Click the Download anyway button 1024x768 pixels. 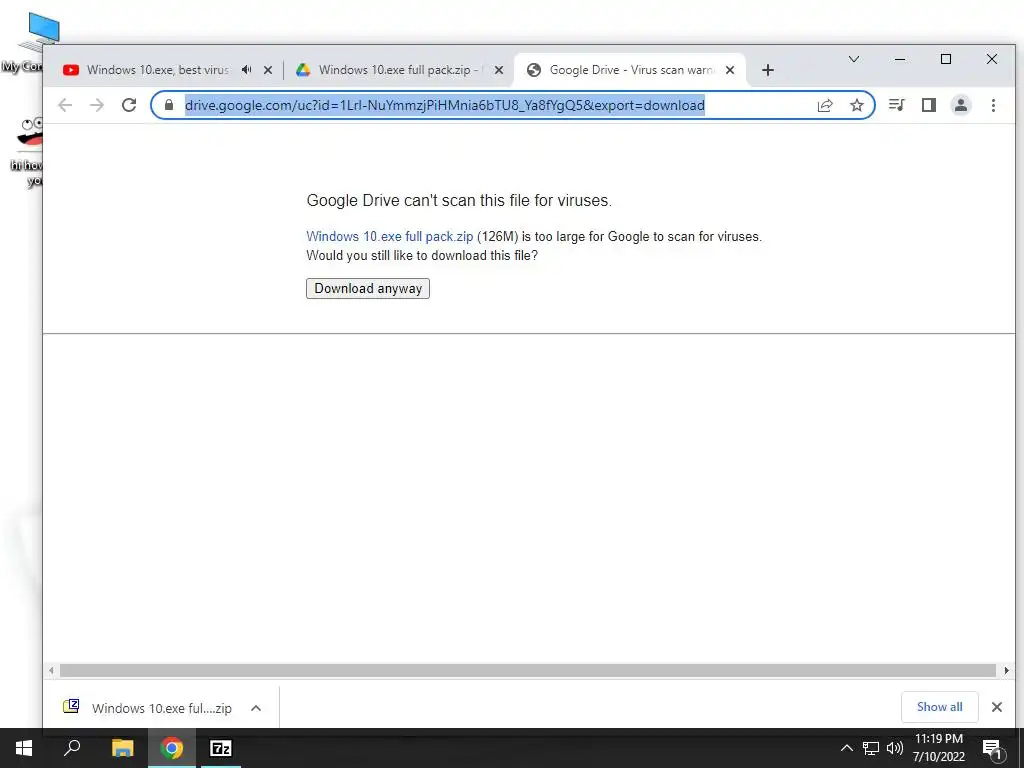(x=368, y=289)
